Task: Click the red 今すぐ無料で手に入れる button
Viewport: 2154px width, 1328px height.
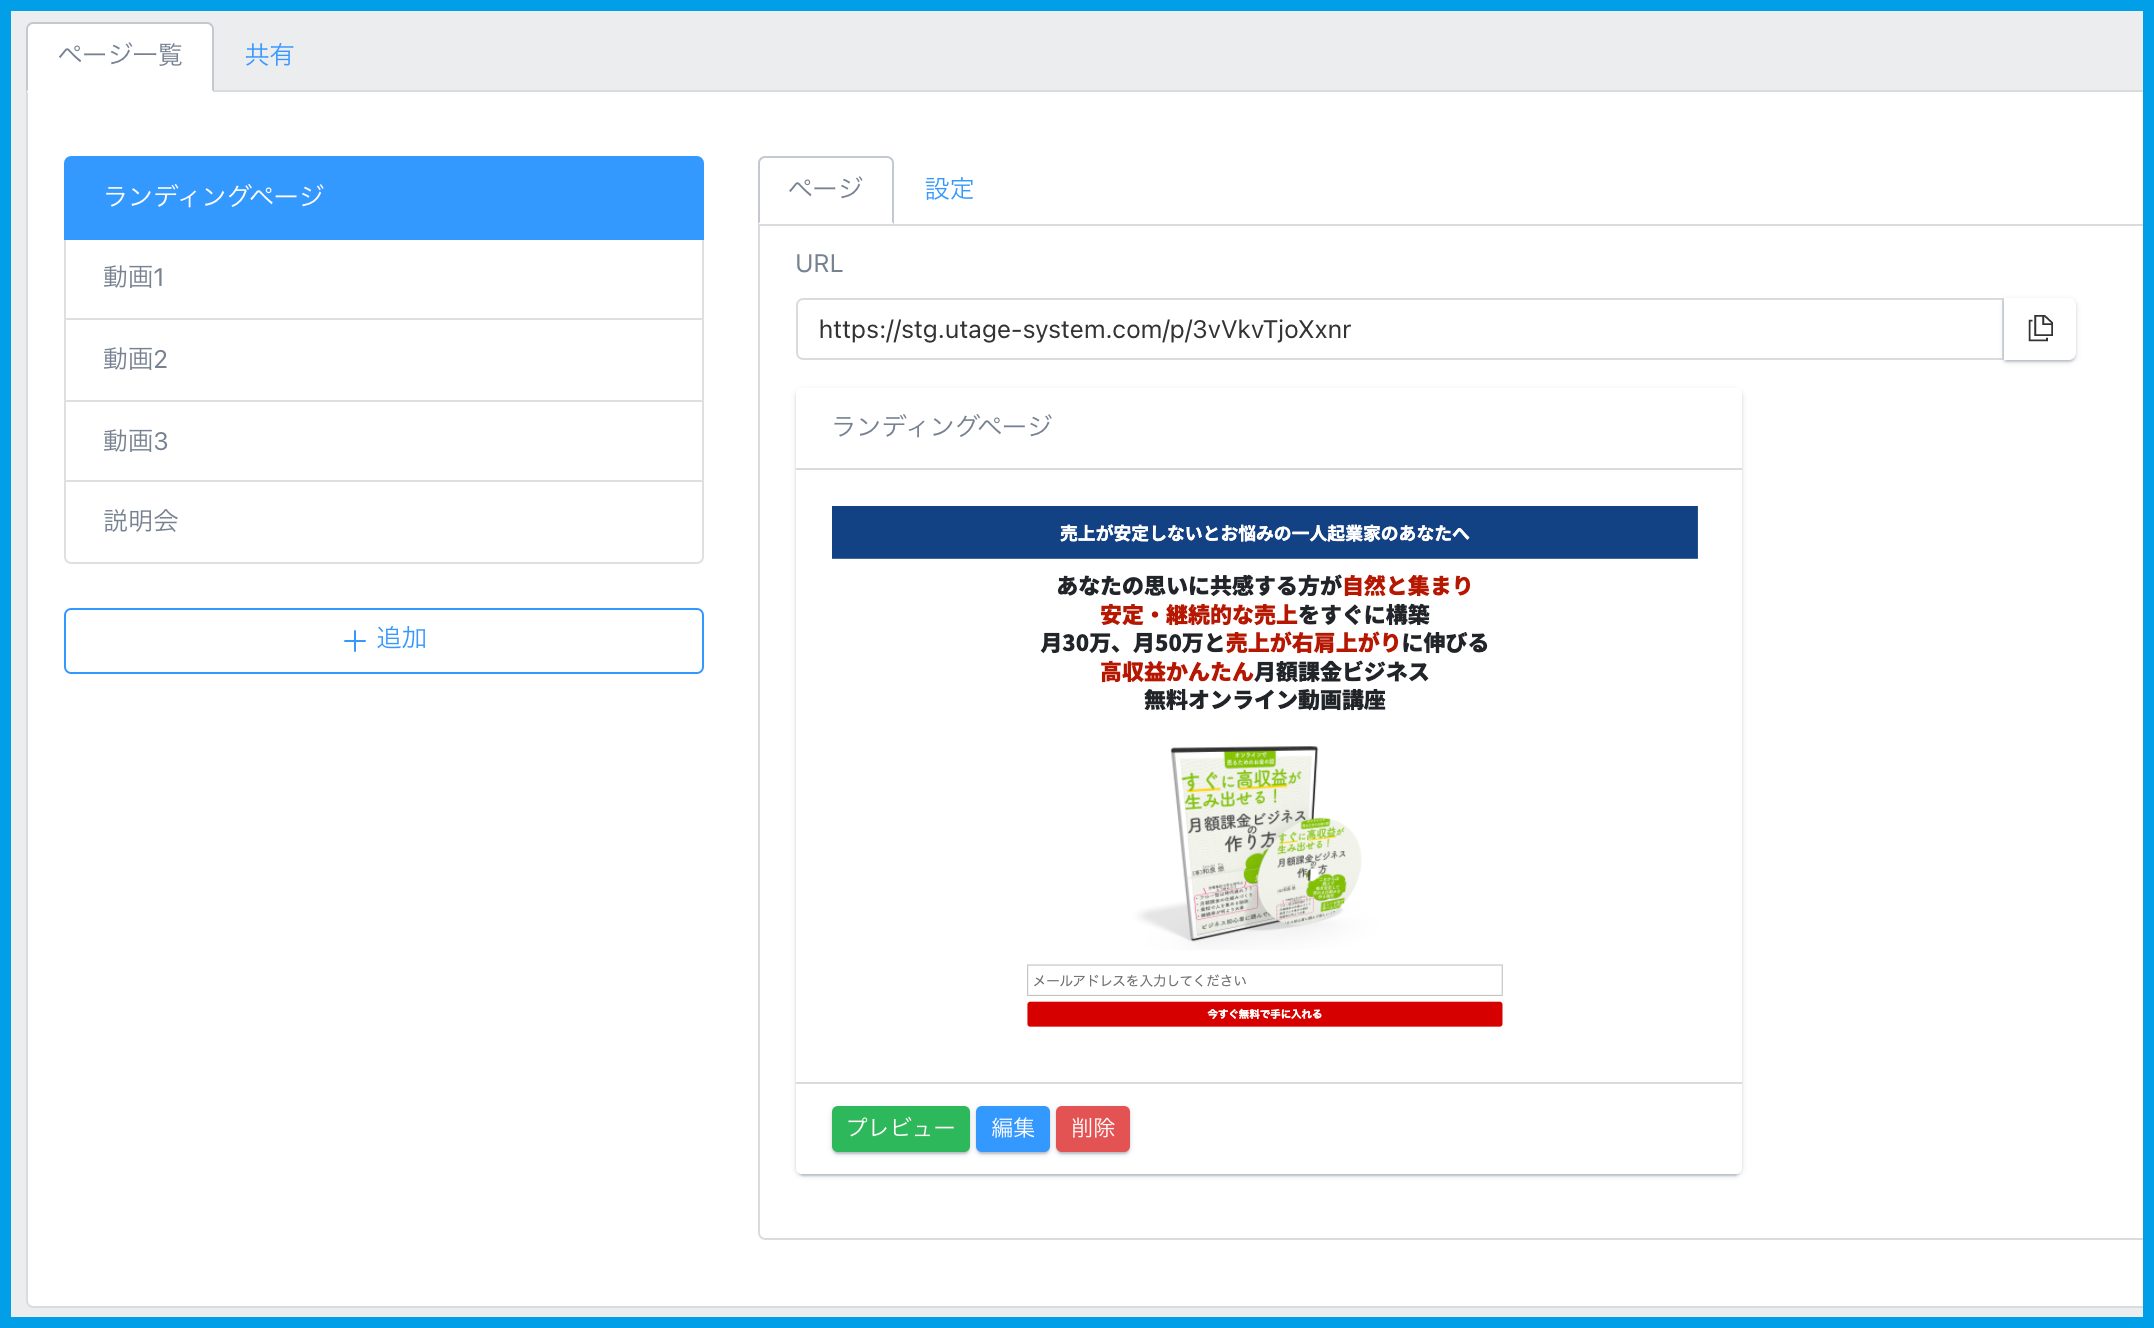Action: 1263,1014
